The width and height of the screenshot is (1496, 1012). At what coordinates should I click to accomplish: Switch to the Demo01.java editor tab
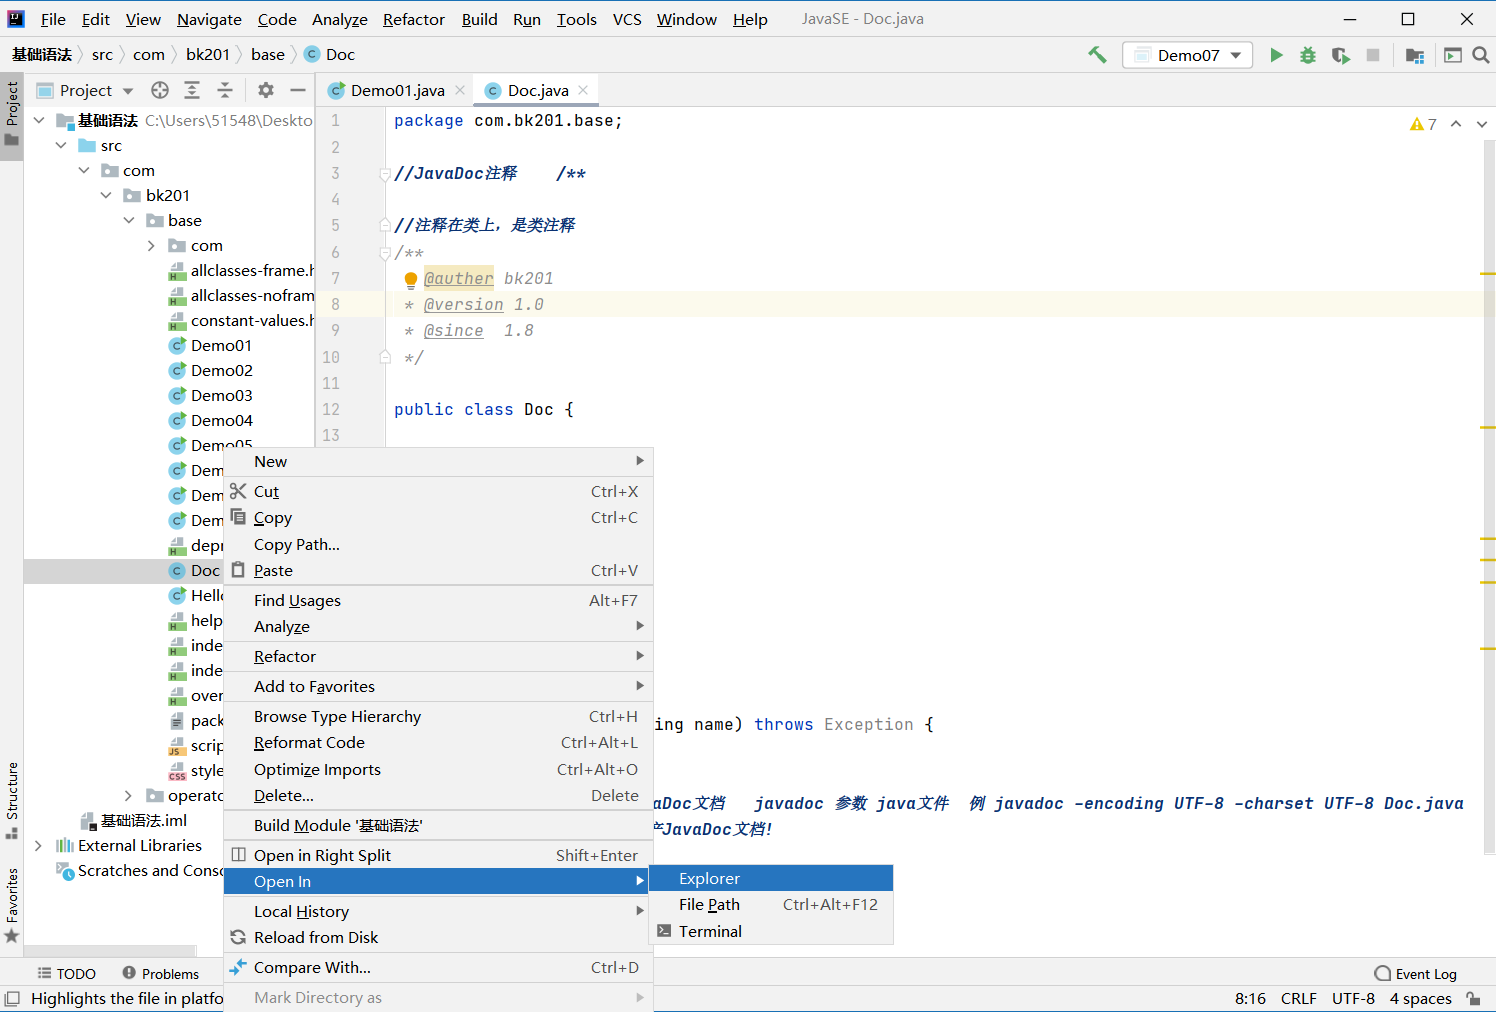[396, 90]
